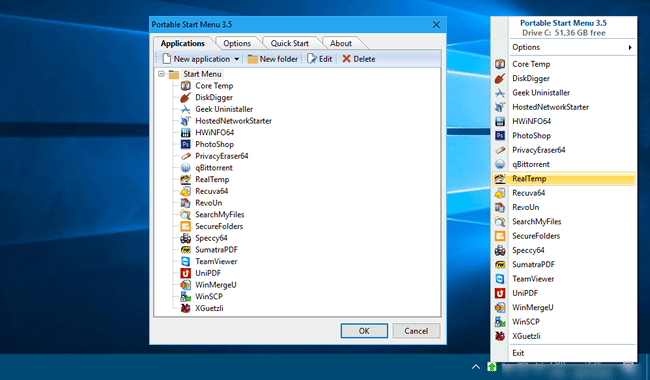Click UniPDF red icon in popup menu

pyautogui.click(x=500, y=293)
